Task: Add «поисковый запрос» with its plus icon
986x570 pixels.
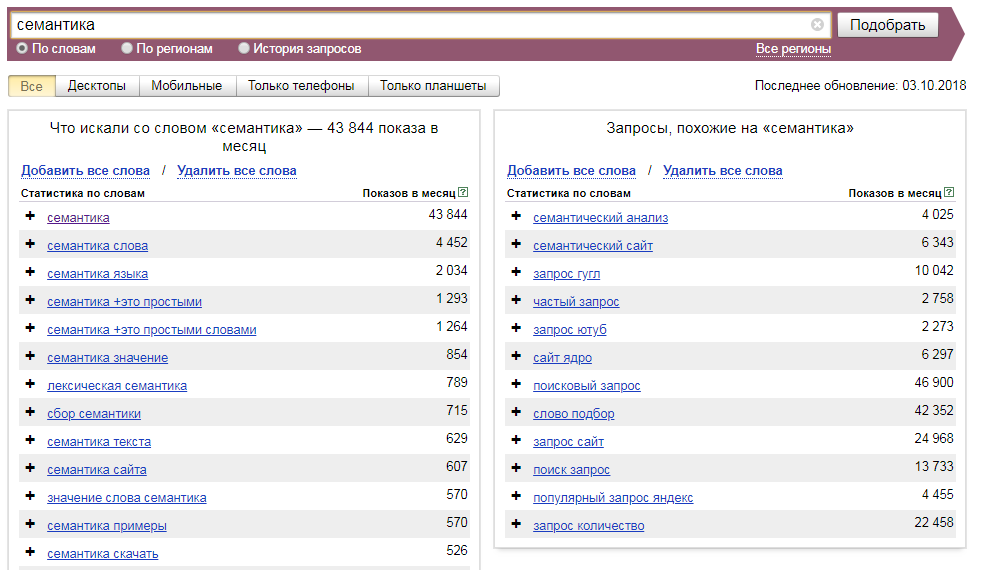Action: click(x=516, y=385)
